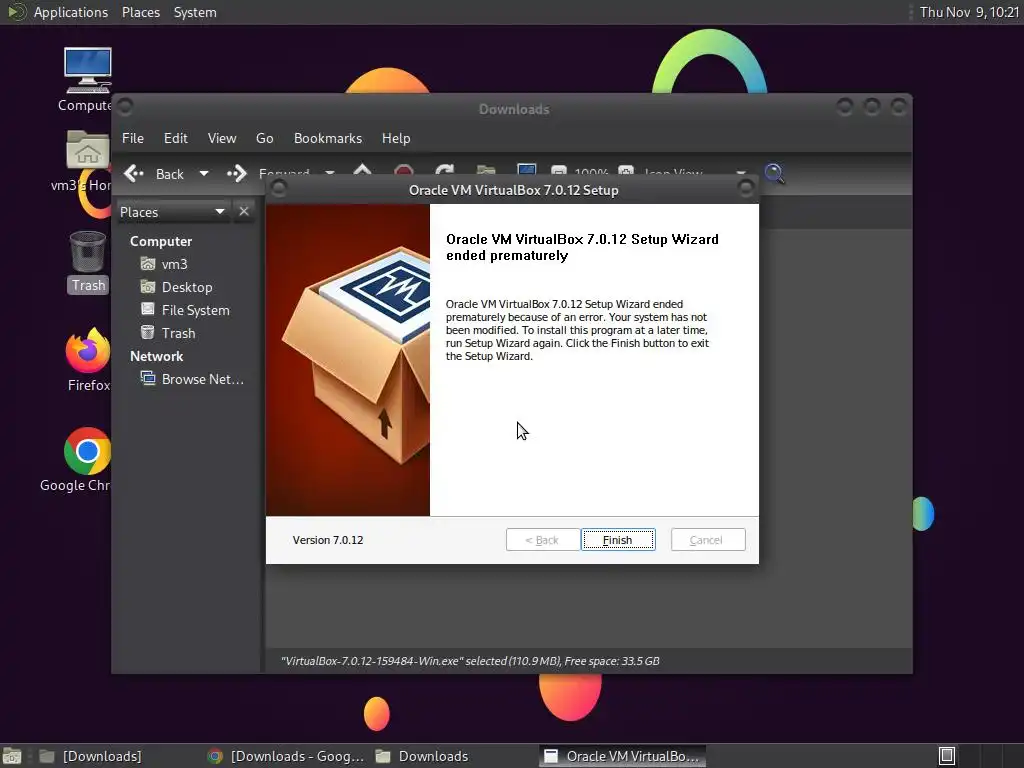
Task: Open vm3's Home folder desktop icon
Action: point(85,160)
